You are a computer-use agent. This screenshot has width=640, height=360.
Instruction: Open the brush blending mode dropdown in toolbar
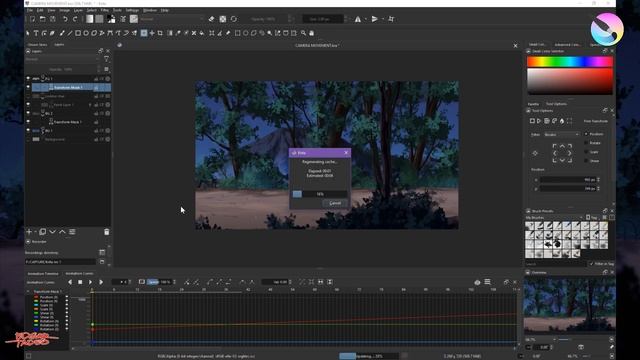(171, 19)
